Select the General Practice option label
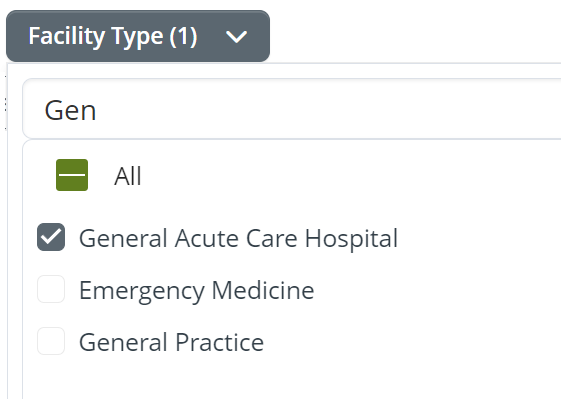Viewport: 561px width, 399px height. tap(171, 342)
